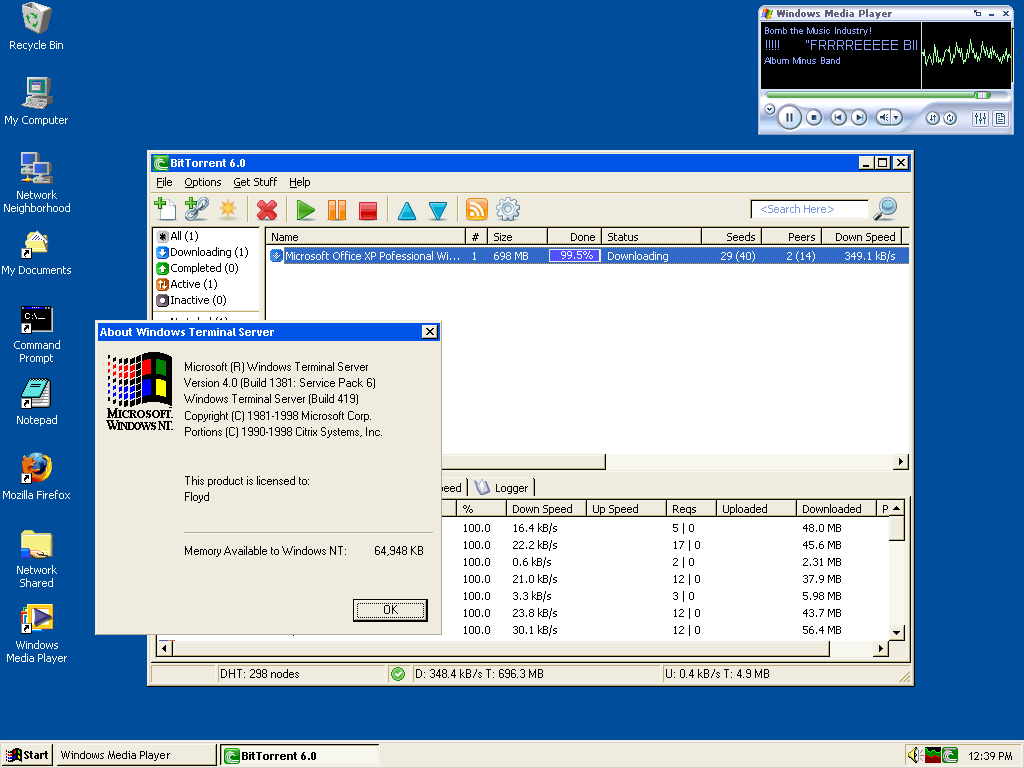This screenshot has height=768, width=1024.
Task: Click Add Torrent from URL icon
Action: click(196, 209)
